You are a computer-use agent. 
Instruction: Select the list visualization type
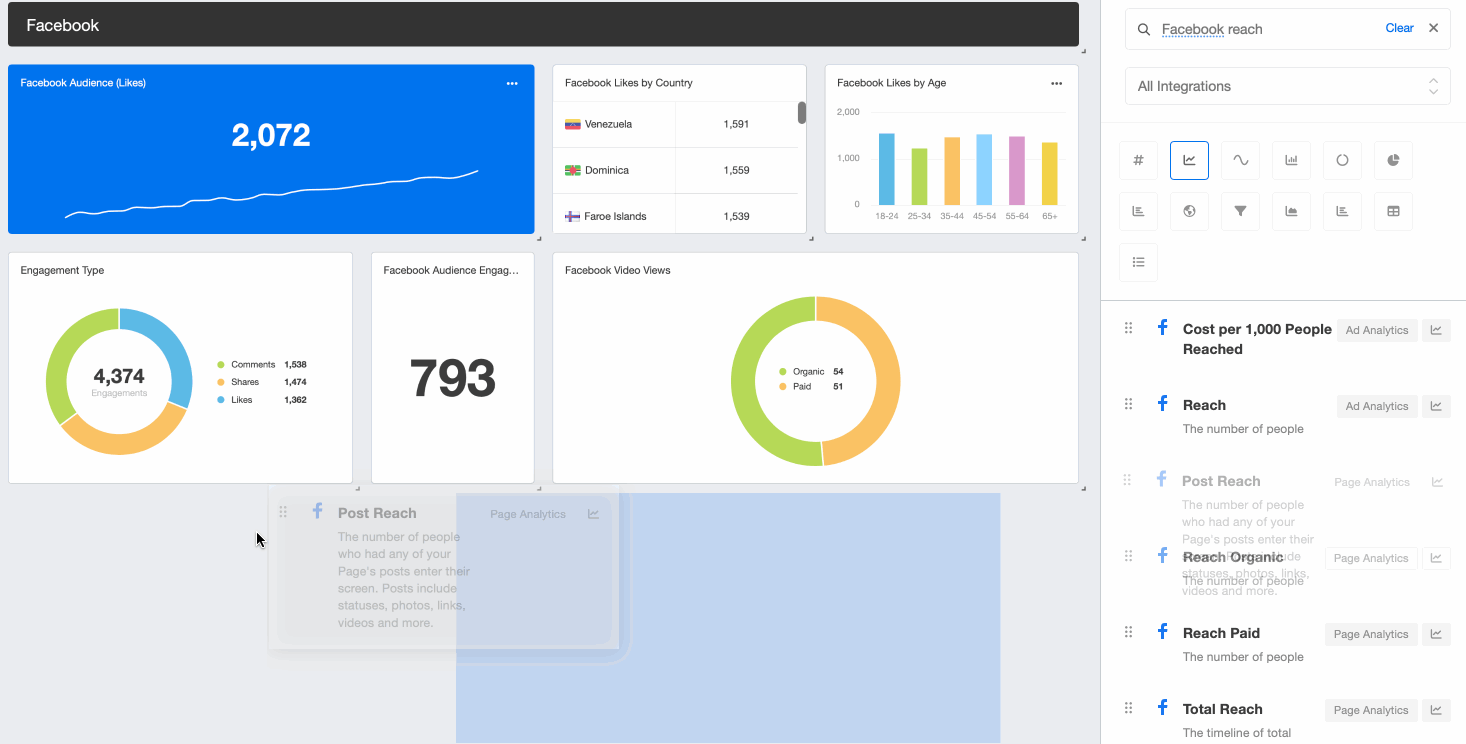[x=1138, y=262]
